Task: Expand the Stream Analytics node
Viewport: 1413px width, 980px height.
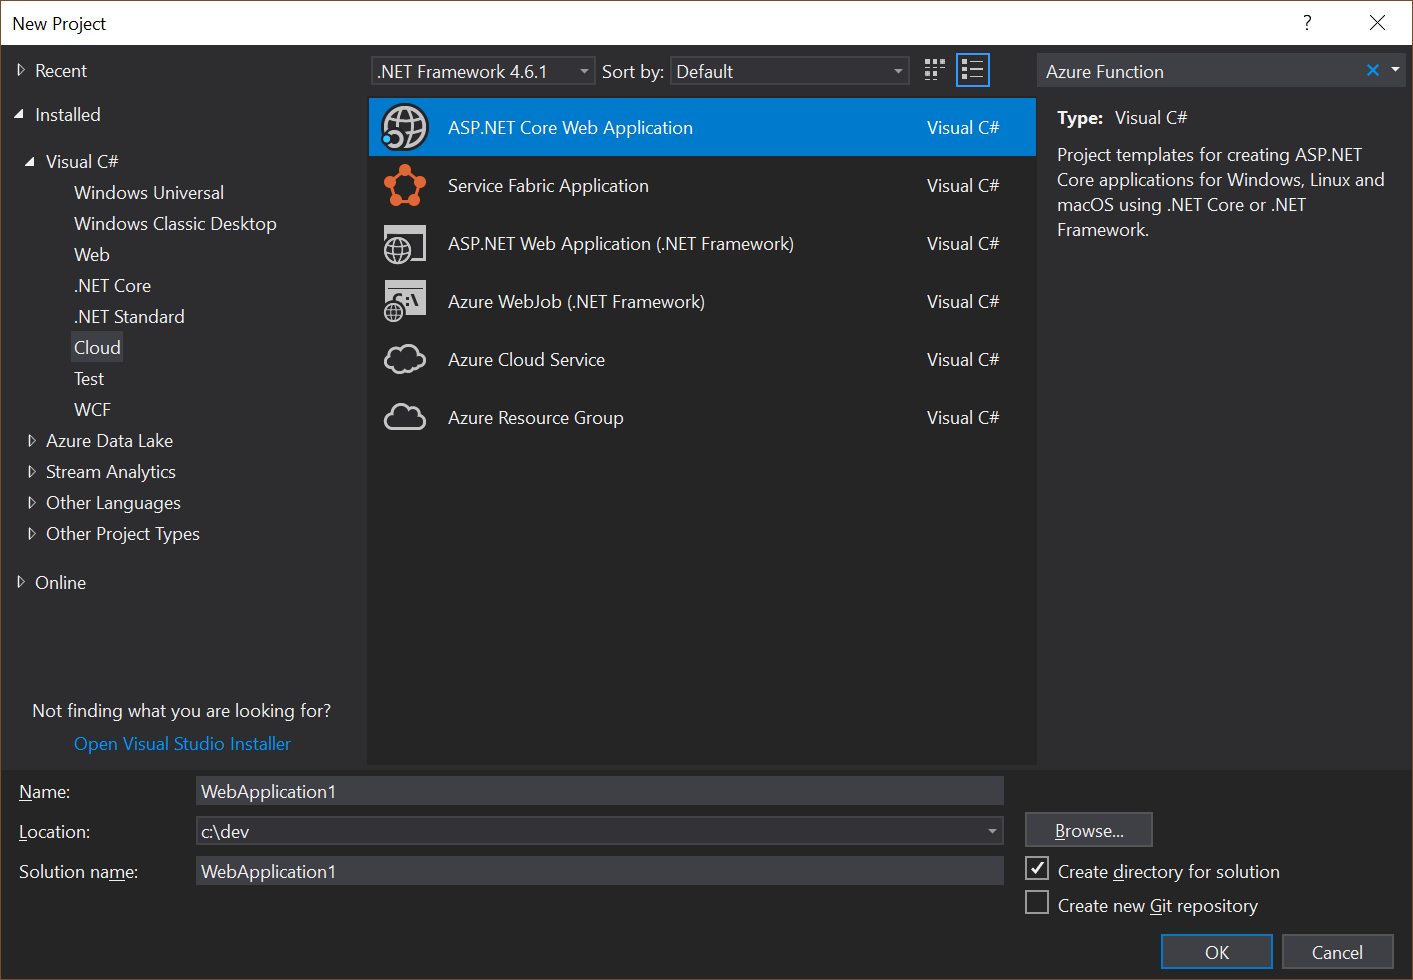Action: tap(32, 471)
